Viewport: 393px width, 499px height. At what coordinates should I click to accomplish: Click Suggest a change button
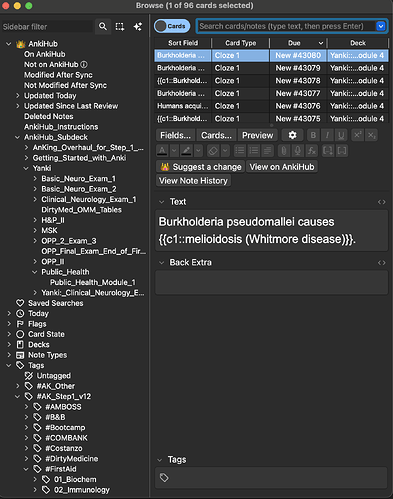pyautogui.click(x=201, y=167)
